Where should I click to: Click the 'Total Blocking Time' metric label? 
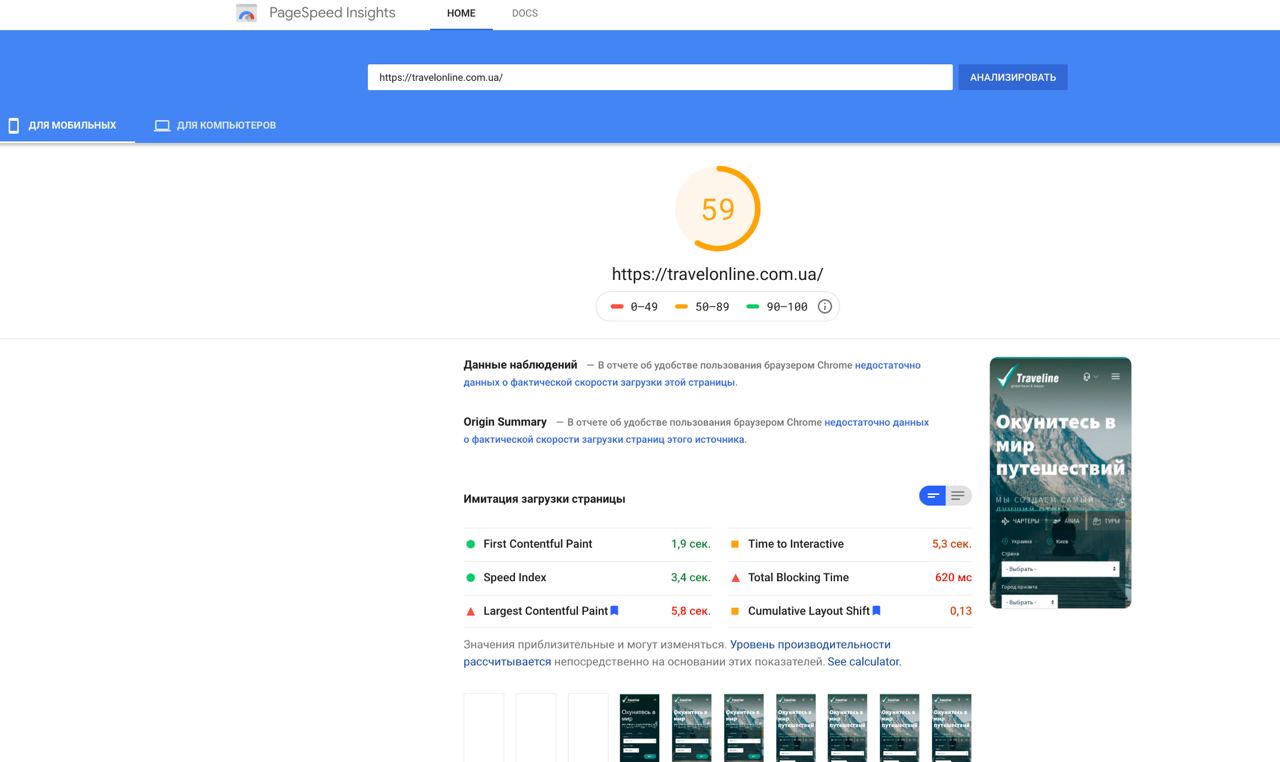pyautogui.click(x=798, y=578)
